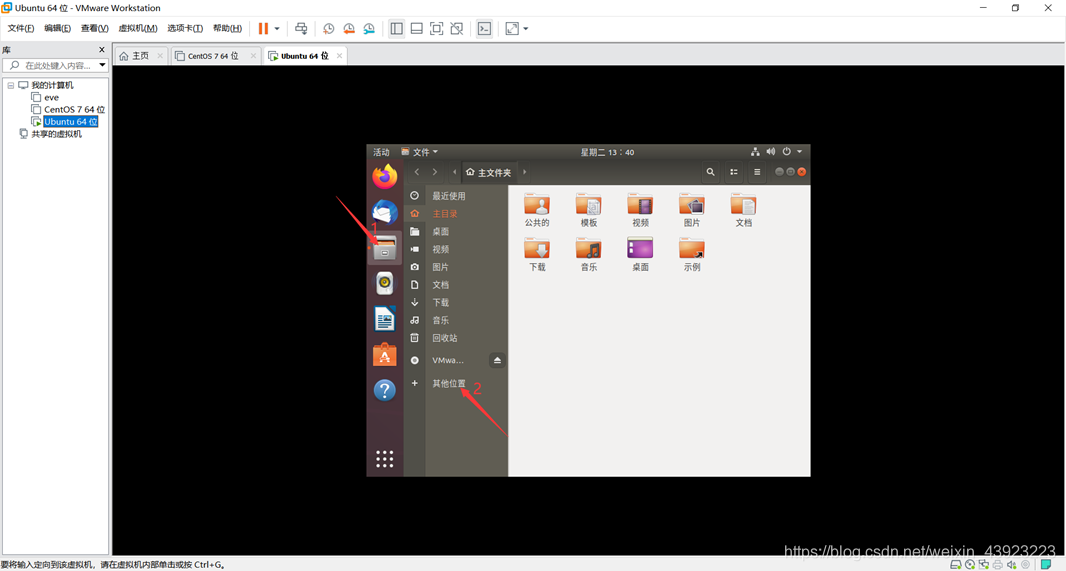Screen dimensions: 1066x571
Task: Click the stretch guest display icon
Action: point(512,29)
